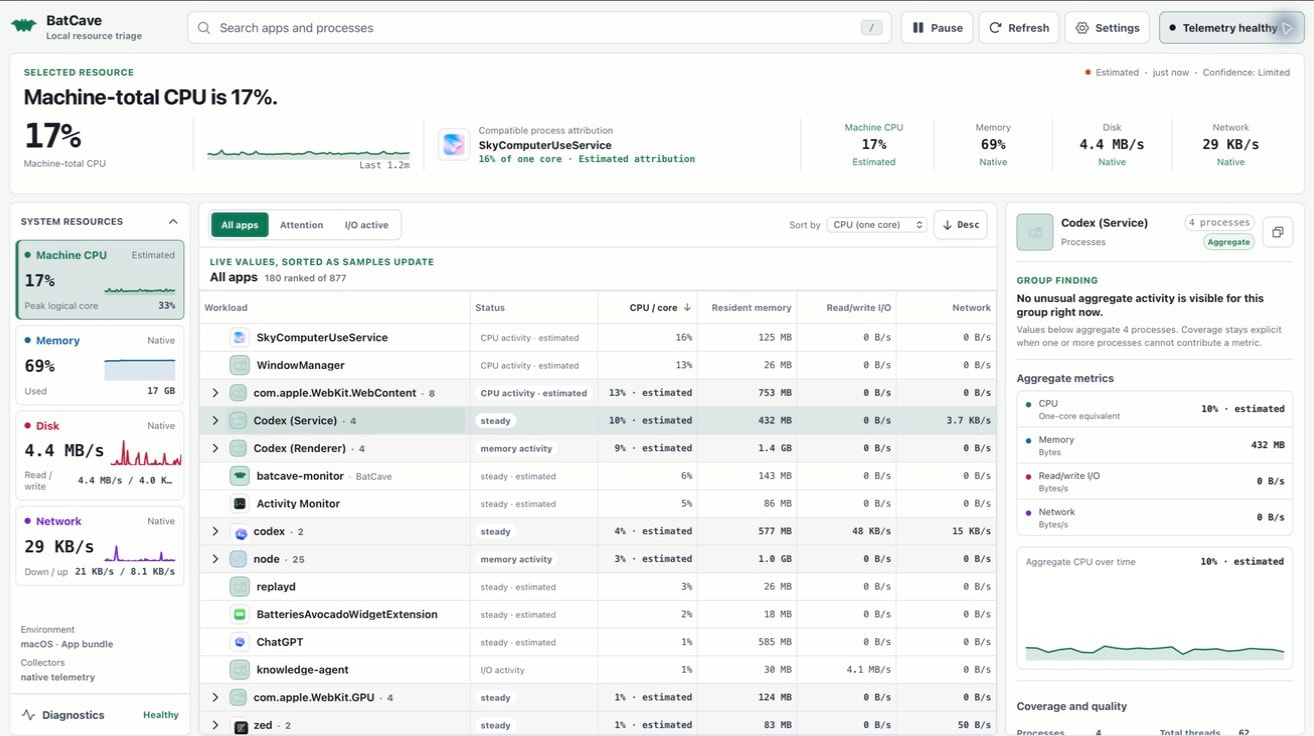Image resolution: width=1314 pixels, height=736 pixels.
Task: Click the pop-out icon beside Codex (Service)
Action: pyautogui.click(x=1277, y=232)
